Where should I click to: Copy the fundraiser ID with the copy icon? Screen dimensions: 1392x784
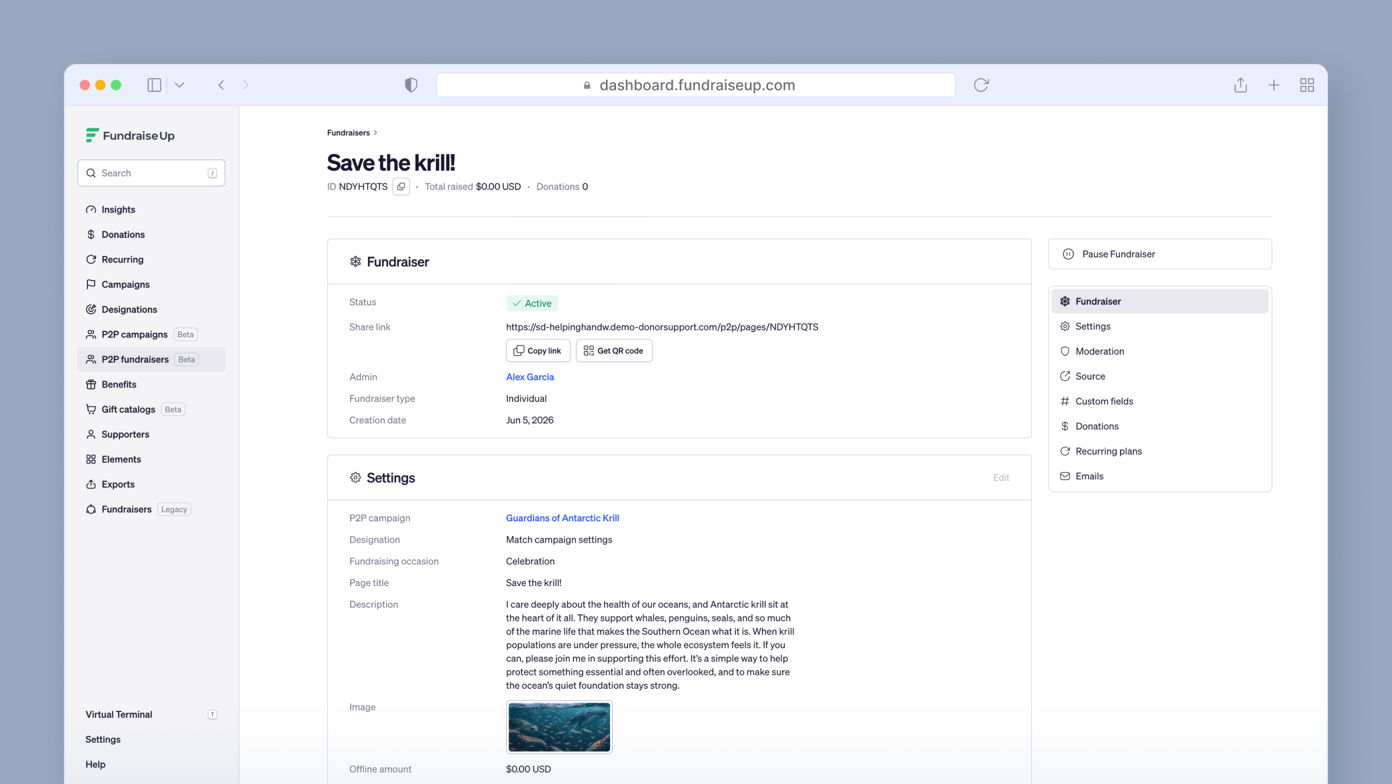[401, 186]
